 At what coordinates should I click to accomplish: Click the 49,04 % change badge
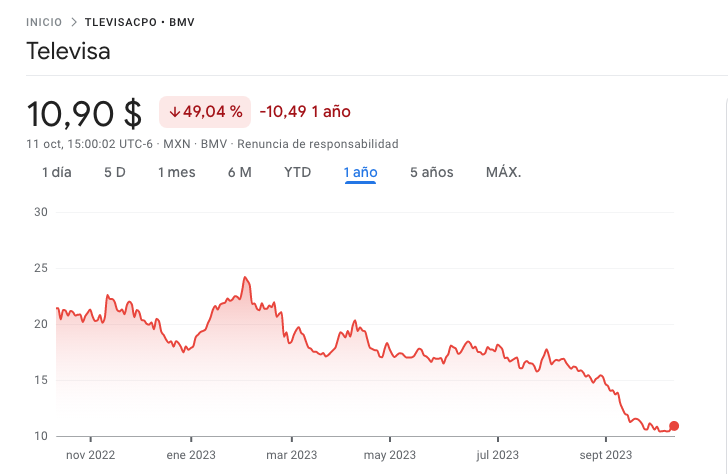tap(205, 112)
